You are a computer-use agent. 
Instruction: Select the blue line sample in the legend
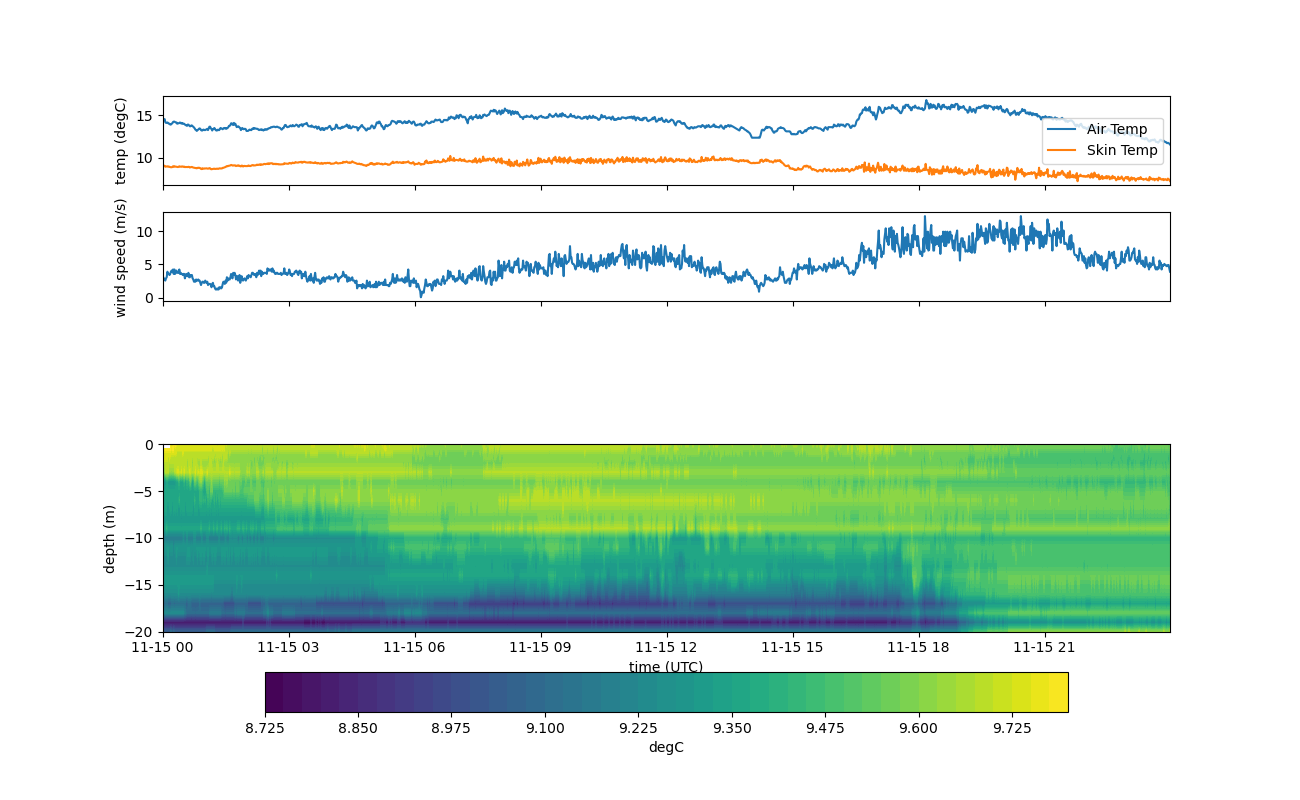[1063, 130]
